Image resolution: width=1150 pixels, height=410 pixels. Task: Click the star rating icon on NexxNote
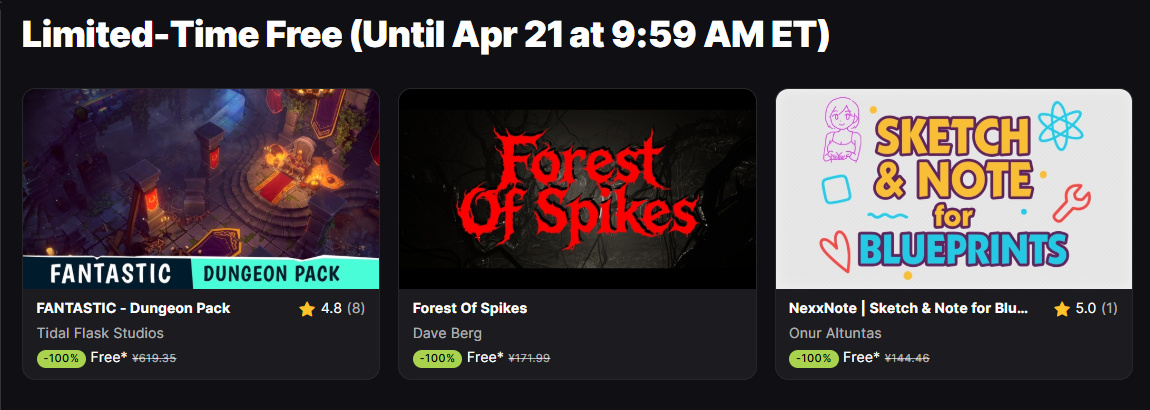1062,309
